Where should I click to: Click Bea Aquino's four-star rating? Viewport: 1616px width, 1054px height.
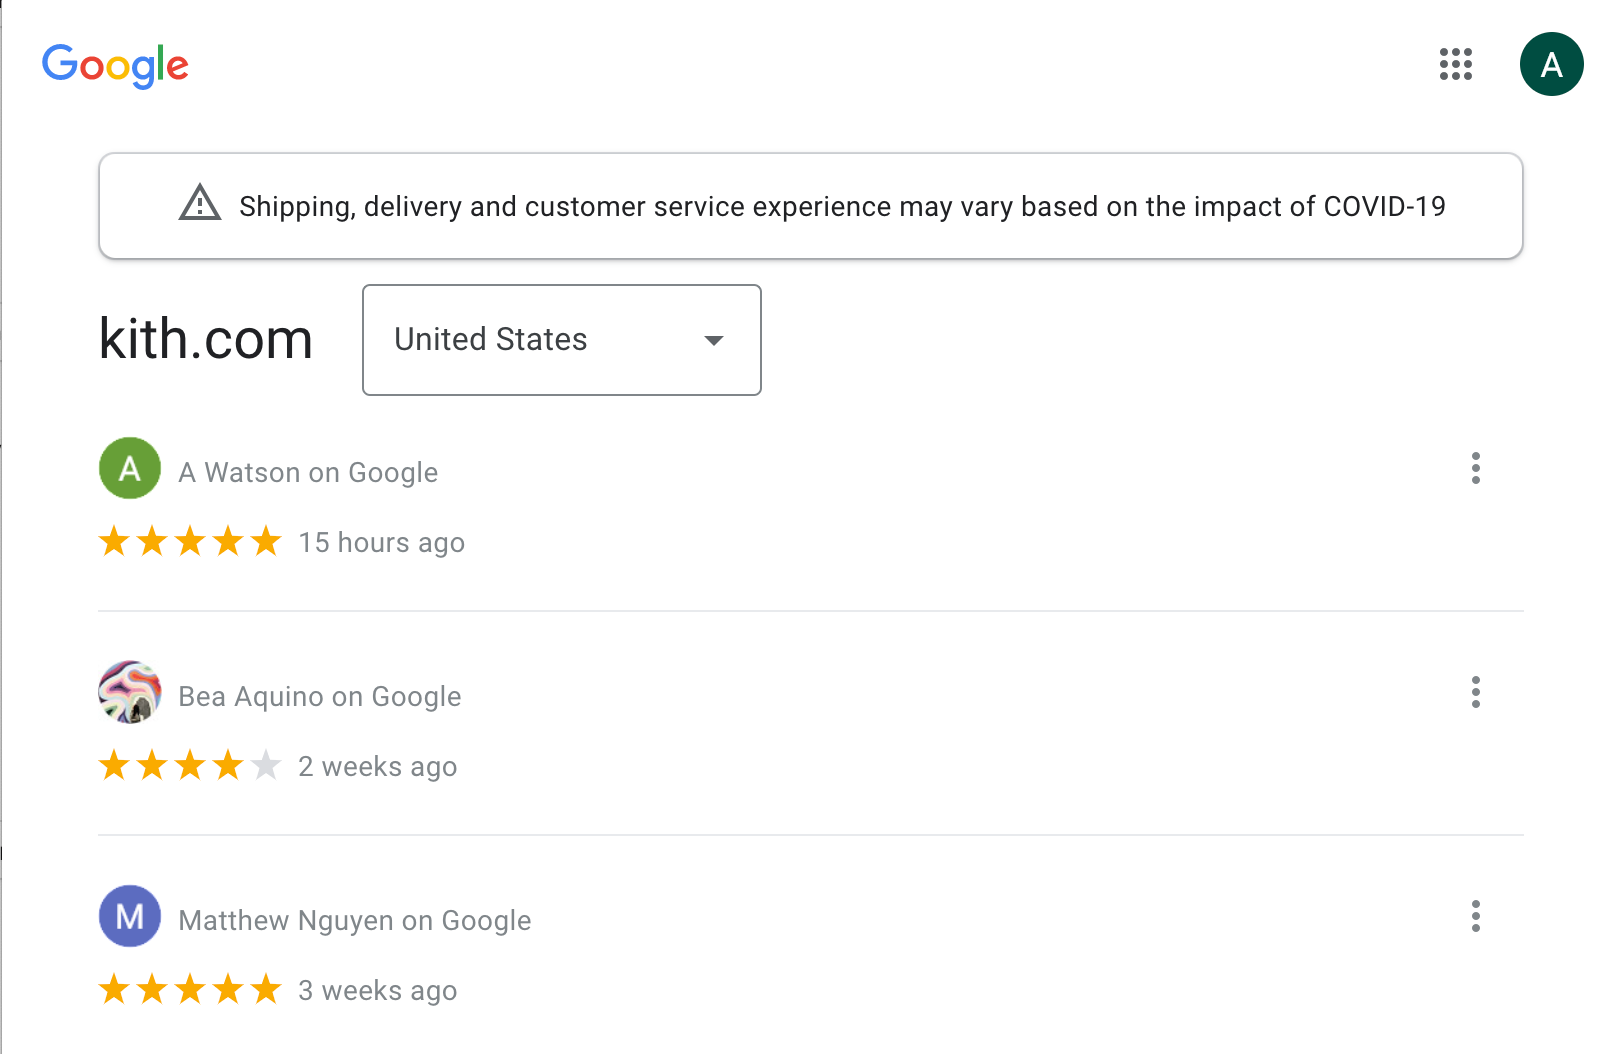(190, 765)
